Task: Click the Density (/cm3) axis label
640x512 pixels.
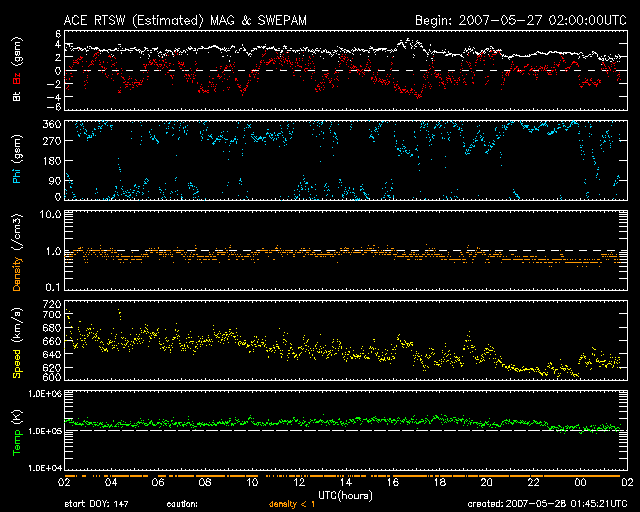Action: point(17,256)
